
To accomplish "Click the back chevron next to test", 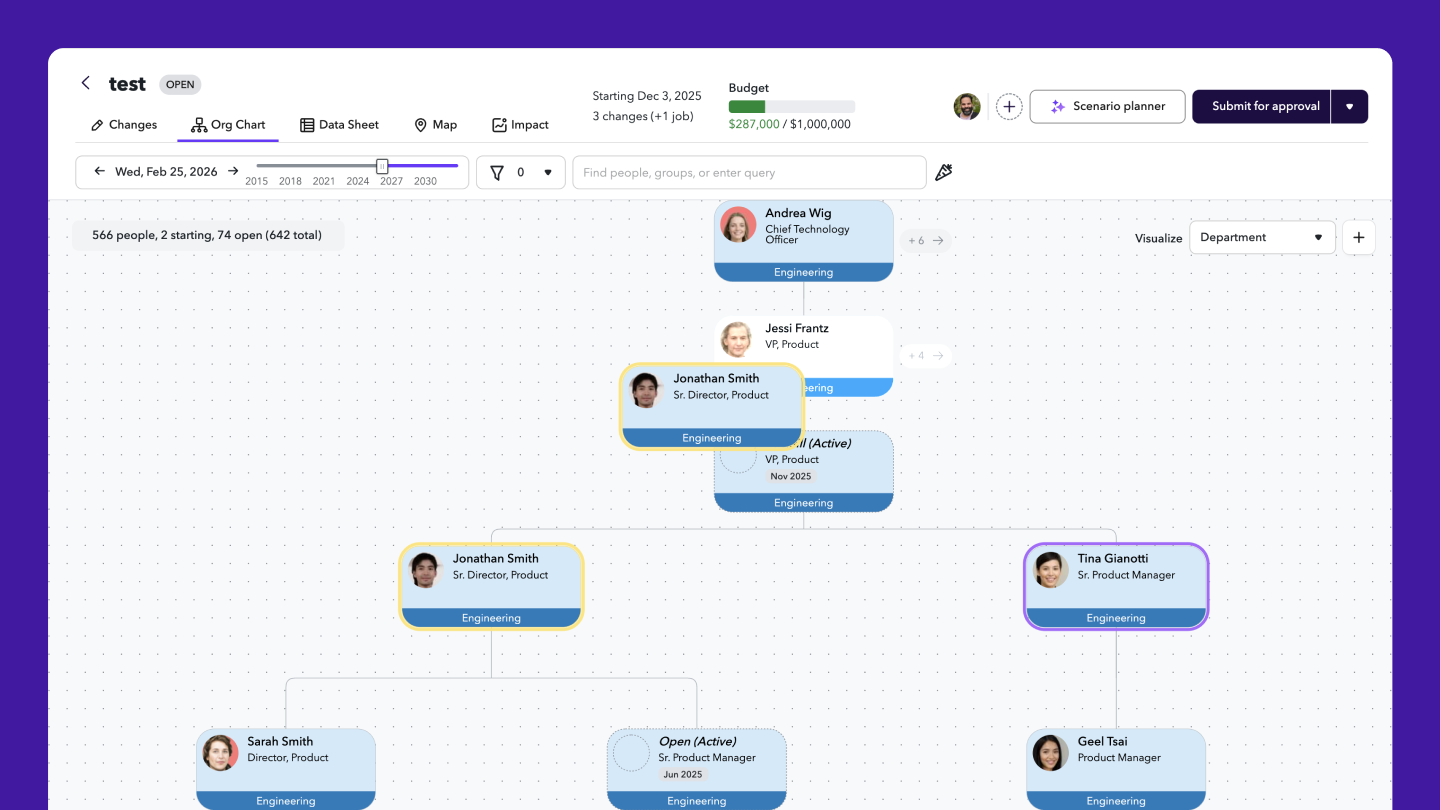I will 86,83.
